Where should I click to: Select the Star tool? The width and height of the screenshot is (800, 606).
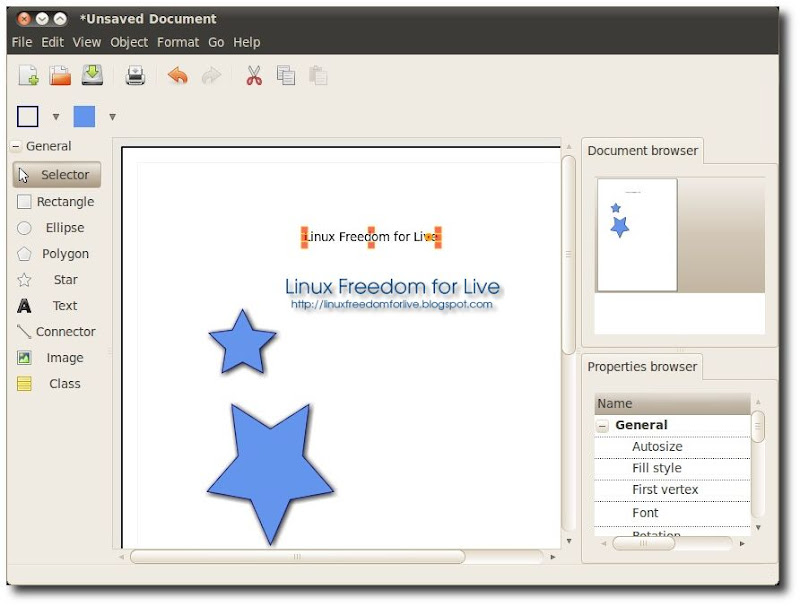[x=57, y=280]
